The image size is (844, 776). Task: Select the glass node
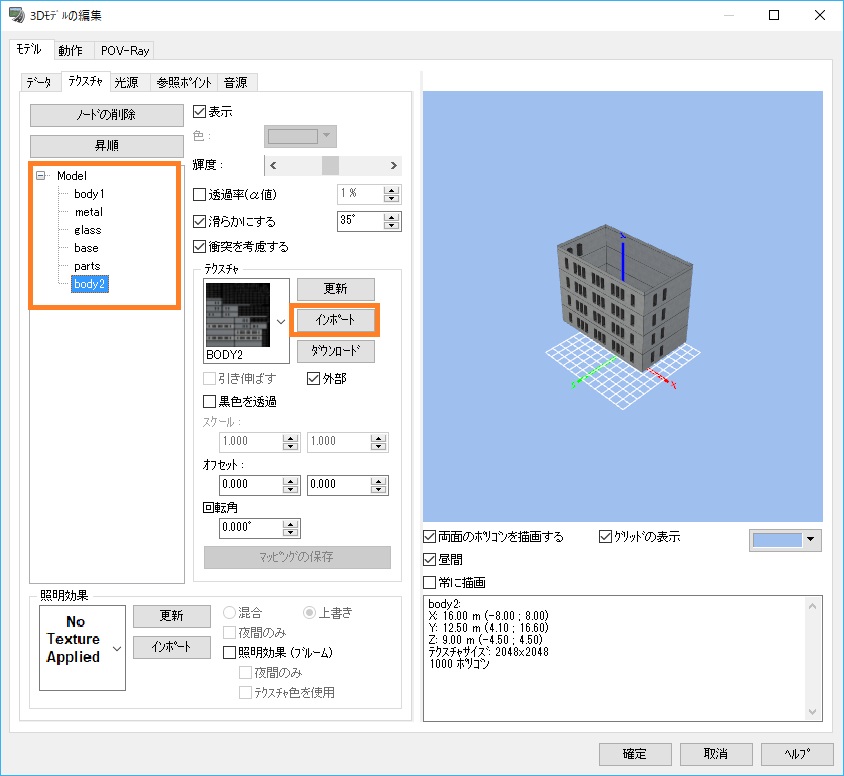88,230
